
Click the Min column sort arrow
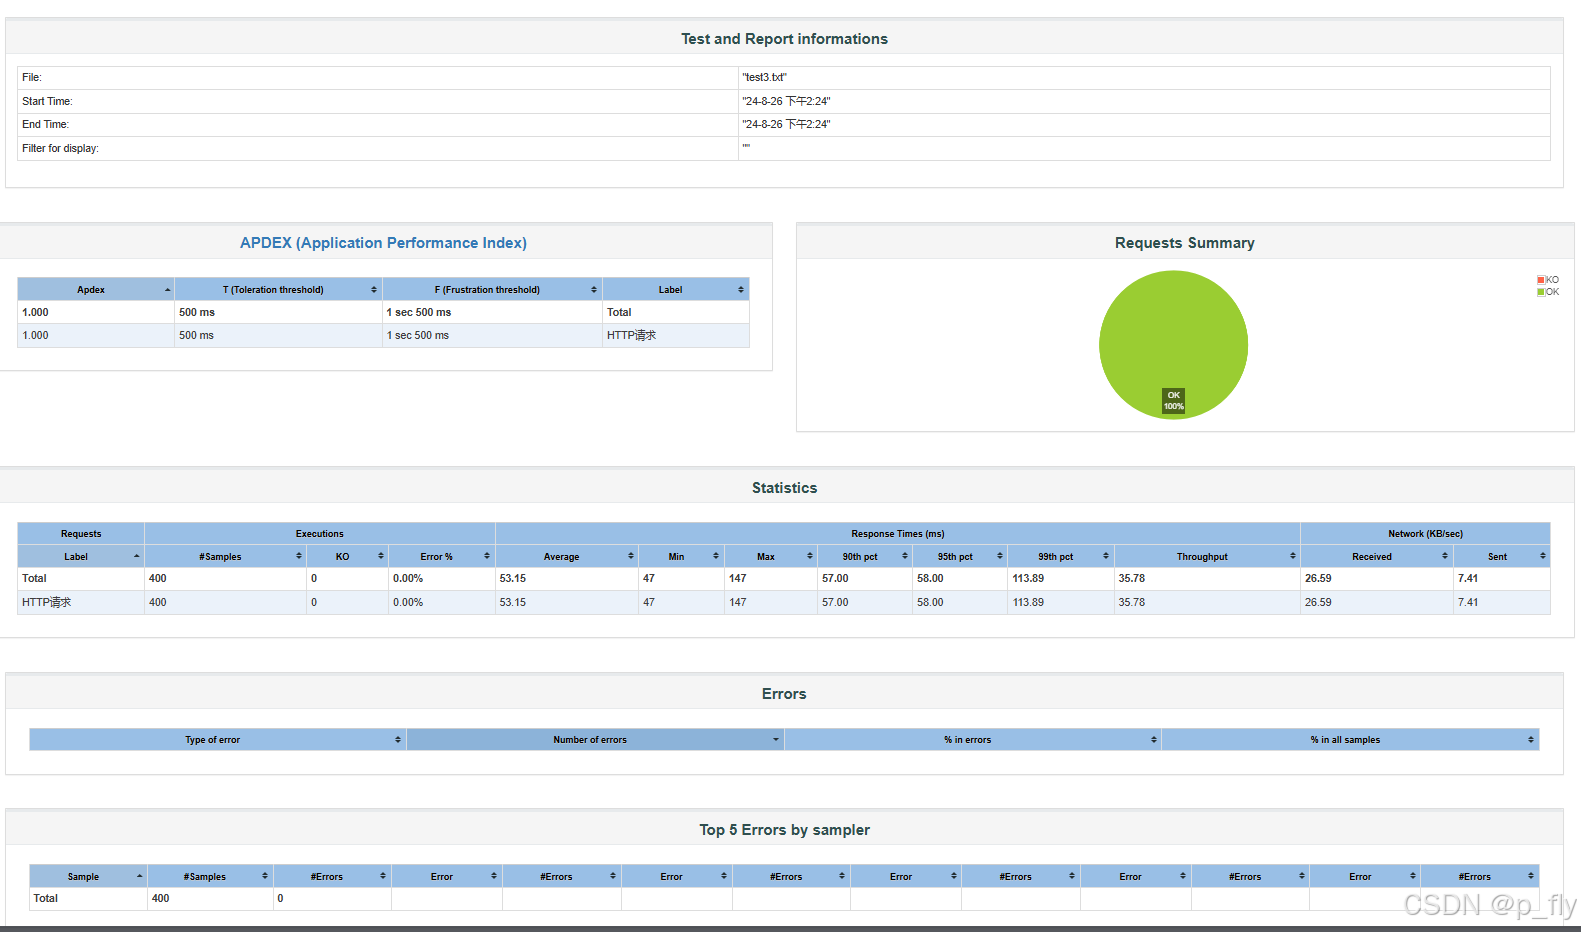click(x=716, y=557)
